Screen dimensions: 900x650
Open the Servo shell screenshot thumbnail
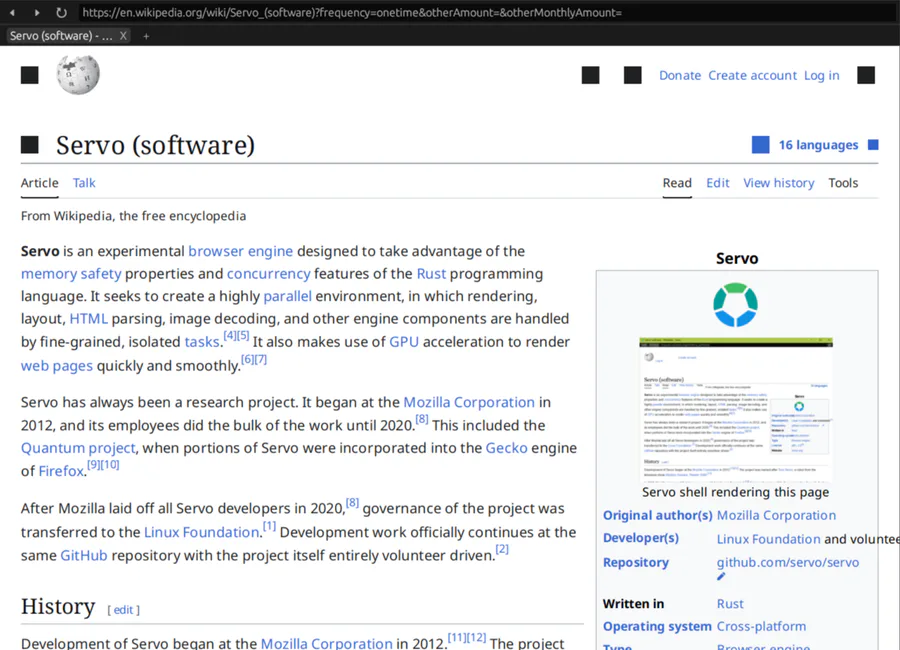[736, 409]
